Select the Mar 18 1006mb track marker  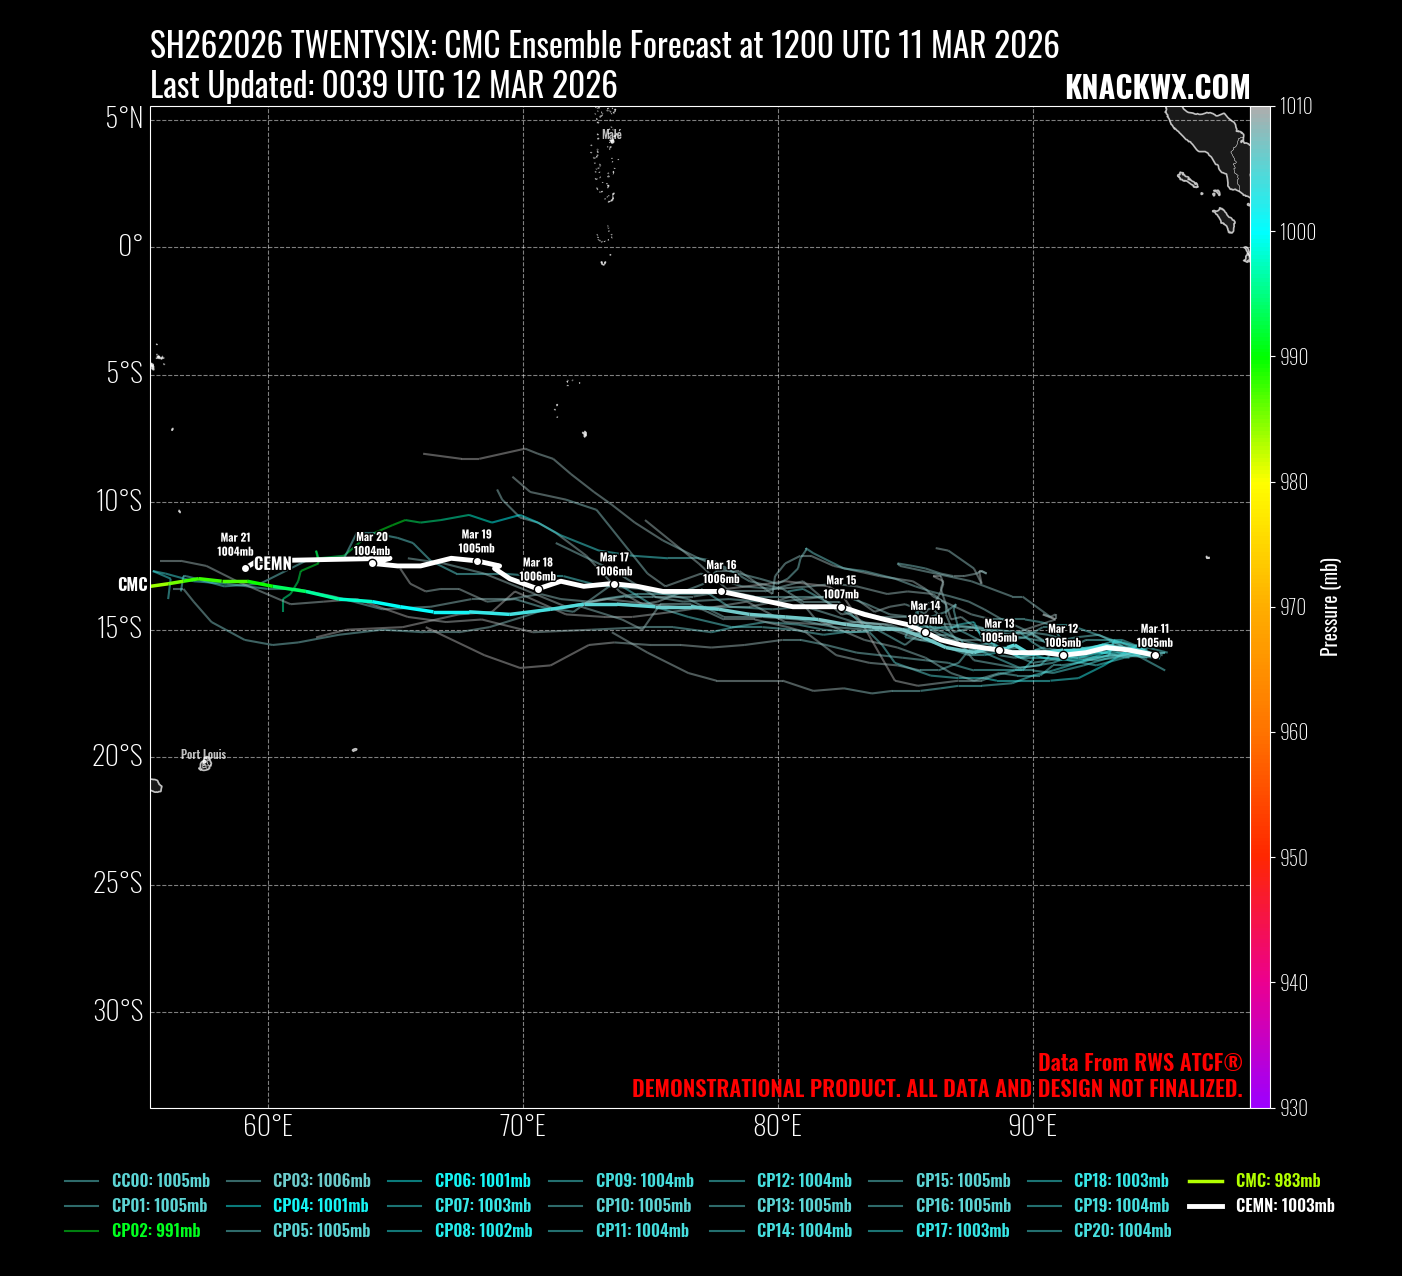[538, 588]
